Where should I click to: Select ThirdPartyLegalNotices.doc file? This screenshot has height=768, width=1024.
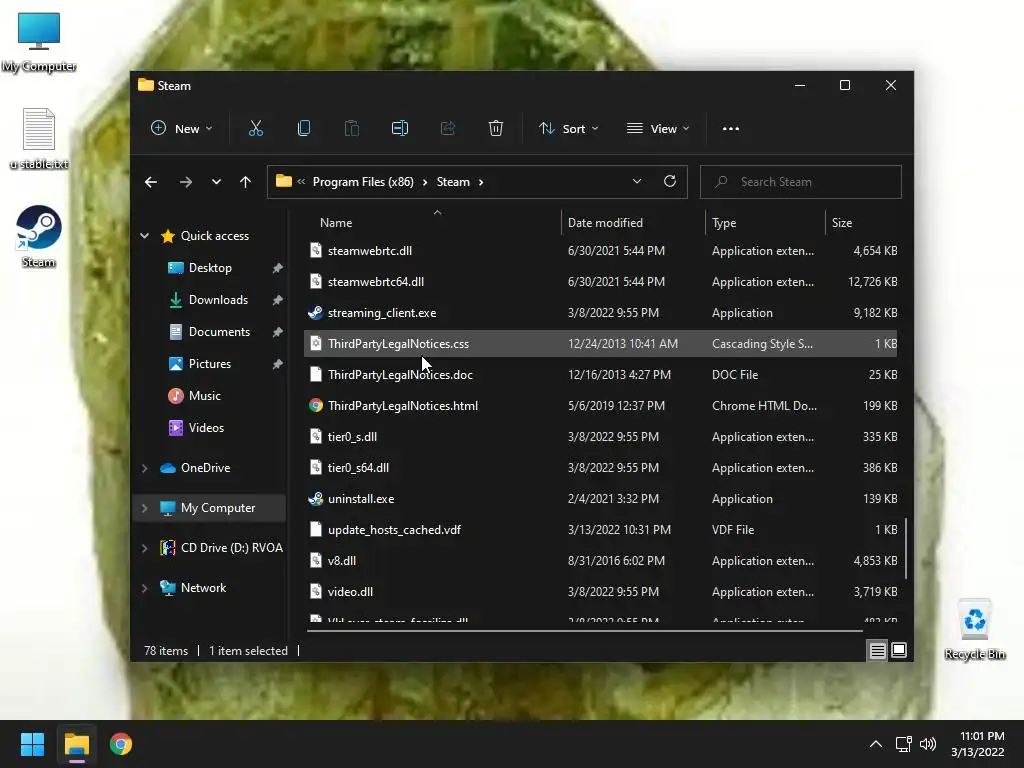tap(600, 375)
